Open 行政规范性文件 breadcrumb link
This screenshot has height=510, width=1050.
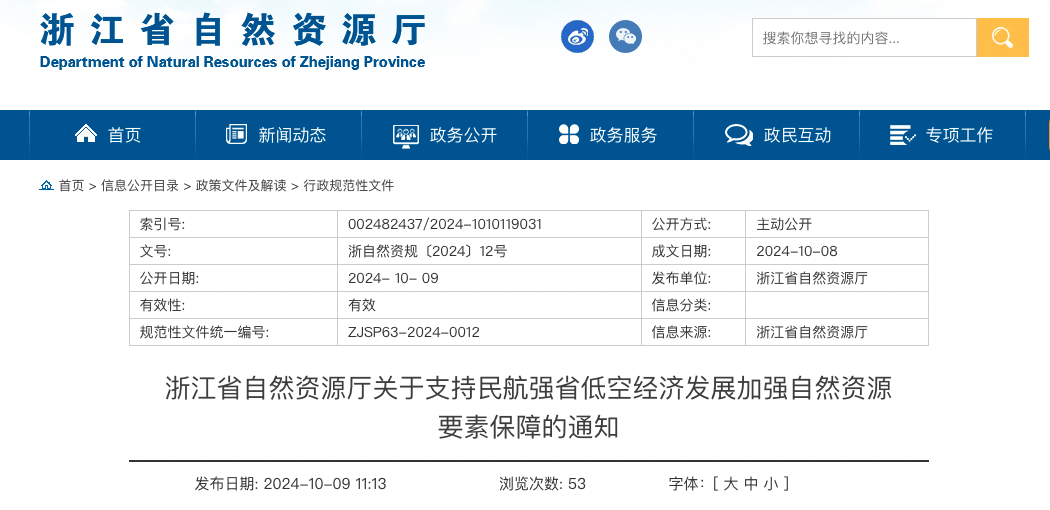[349, 186]
